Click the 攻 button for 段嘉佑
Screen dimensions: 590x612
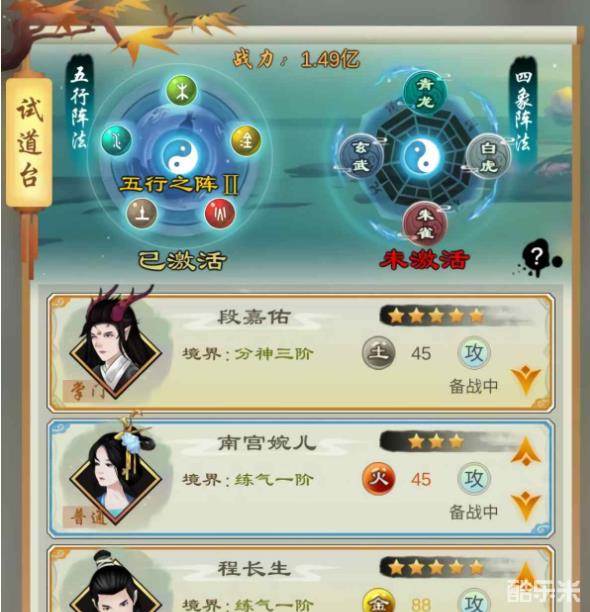click(473, 353)
